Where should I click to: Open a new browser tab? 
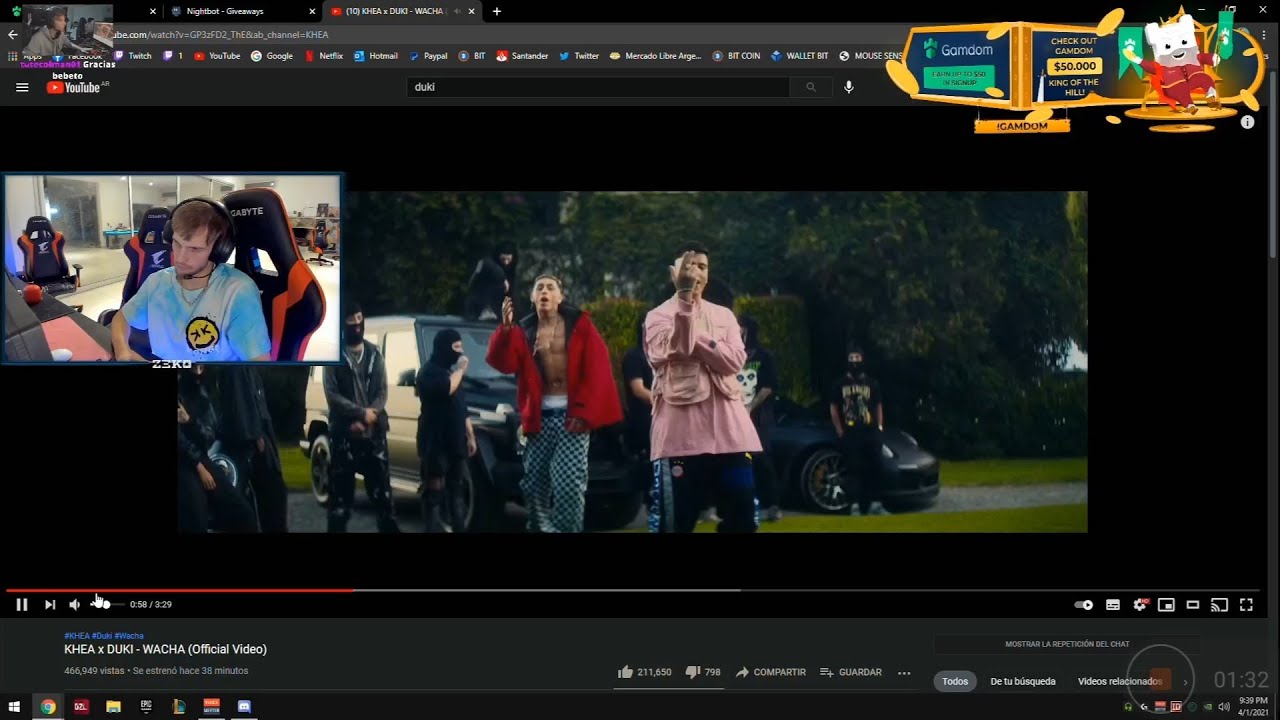pyautogui.click(x=497, y=11)
